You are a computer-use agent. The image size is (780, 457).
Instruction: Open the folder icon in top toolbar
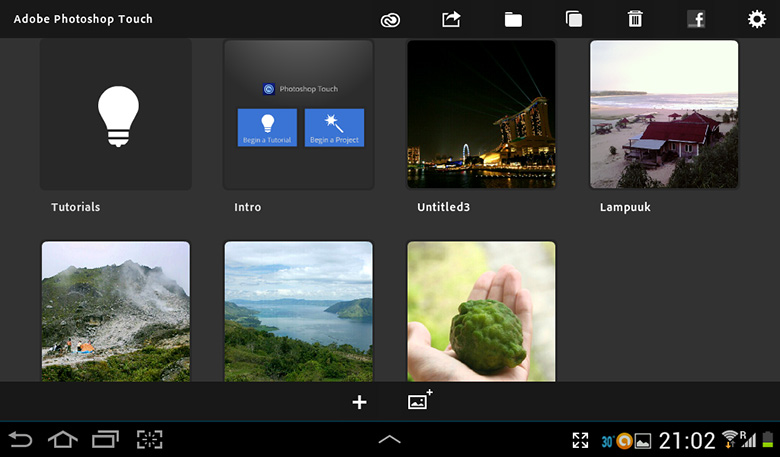[513, 20]
